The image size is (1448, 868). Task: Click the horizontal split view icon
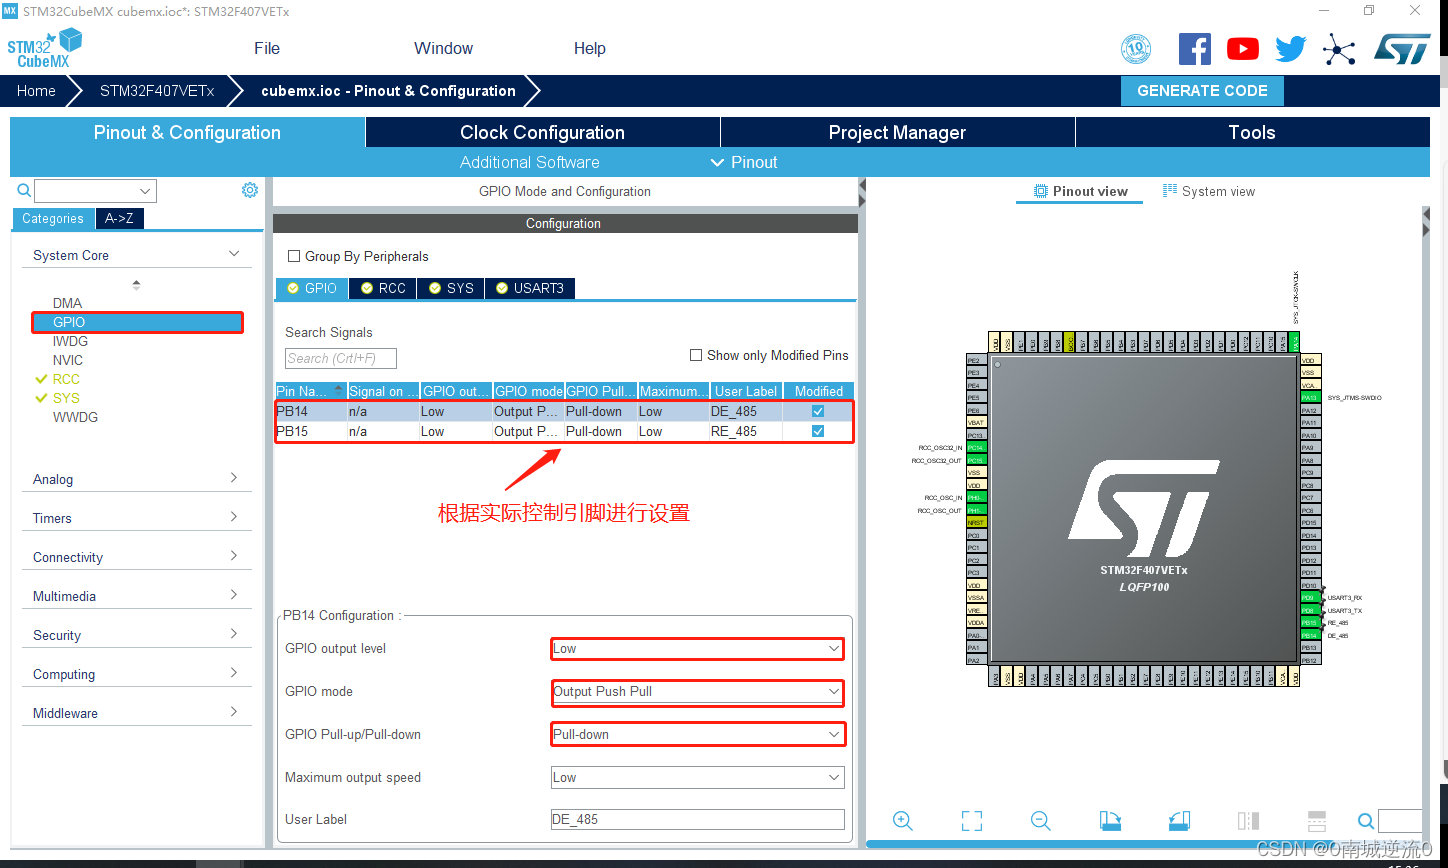click(1317, 821)
